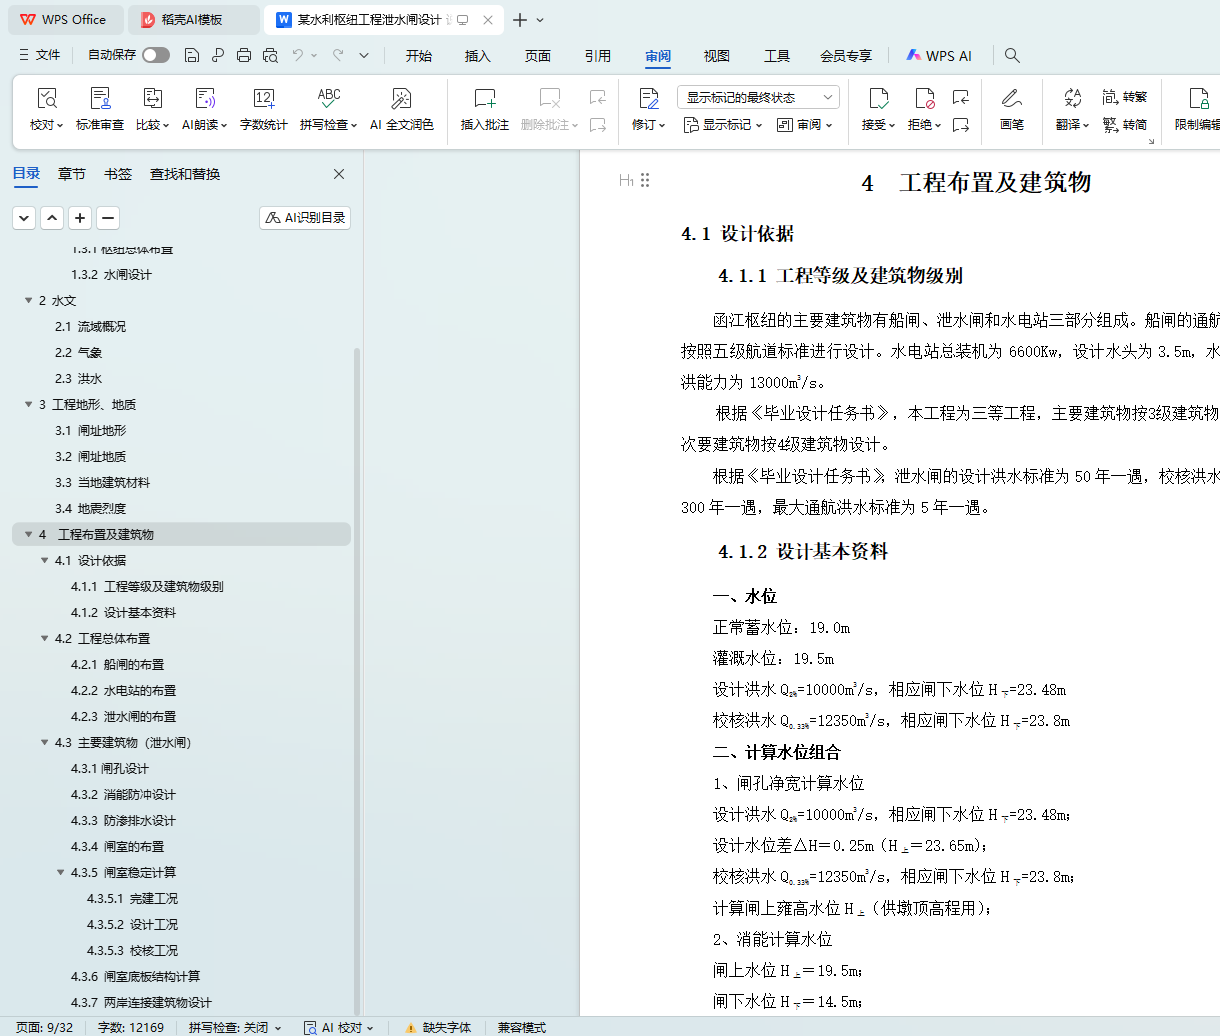Viewport: 1220px width, 1036px height.
Task: Open the 书签 tab in navigation pane
Action: pyautogui.click(x=118, y=174)
